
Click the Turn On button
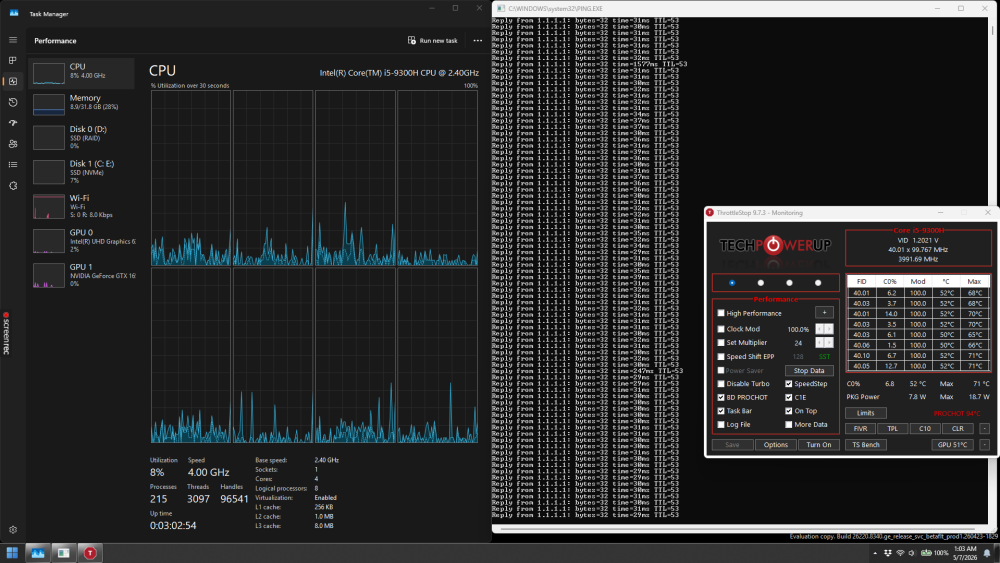pos(818,444)
